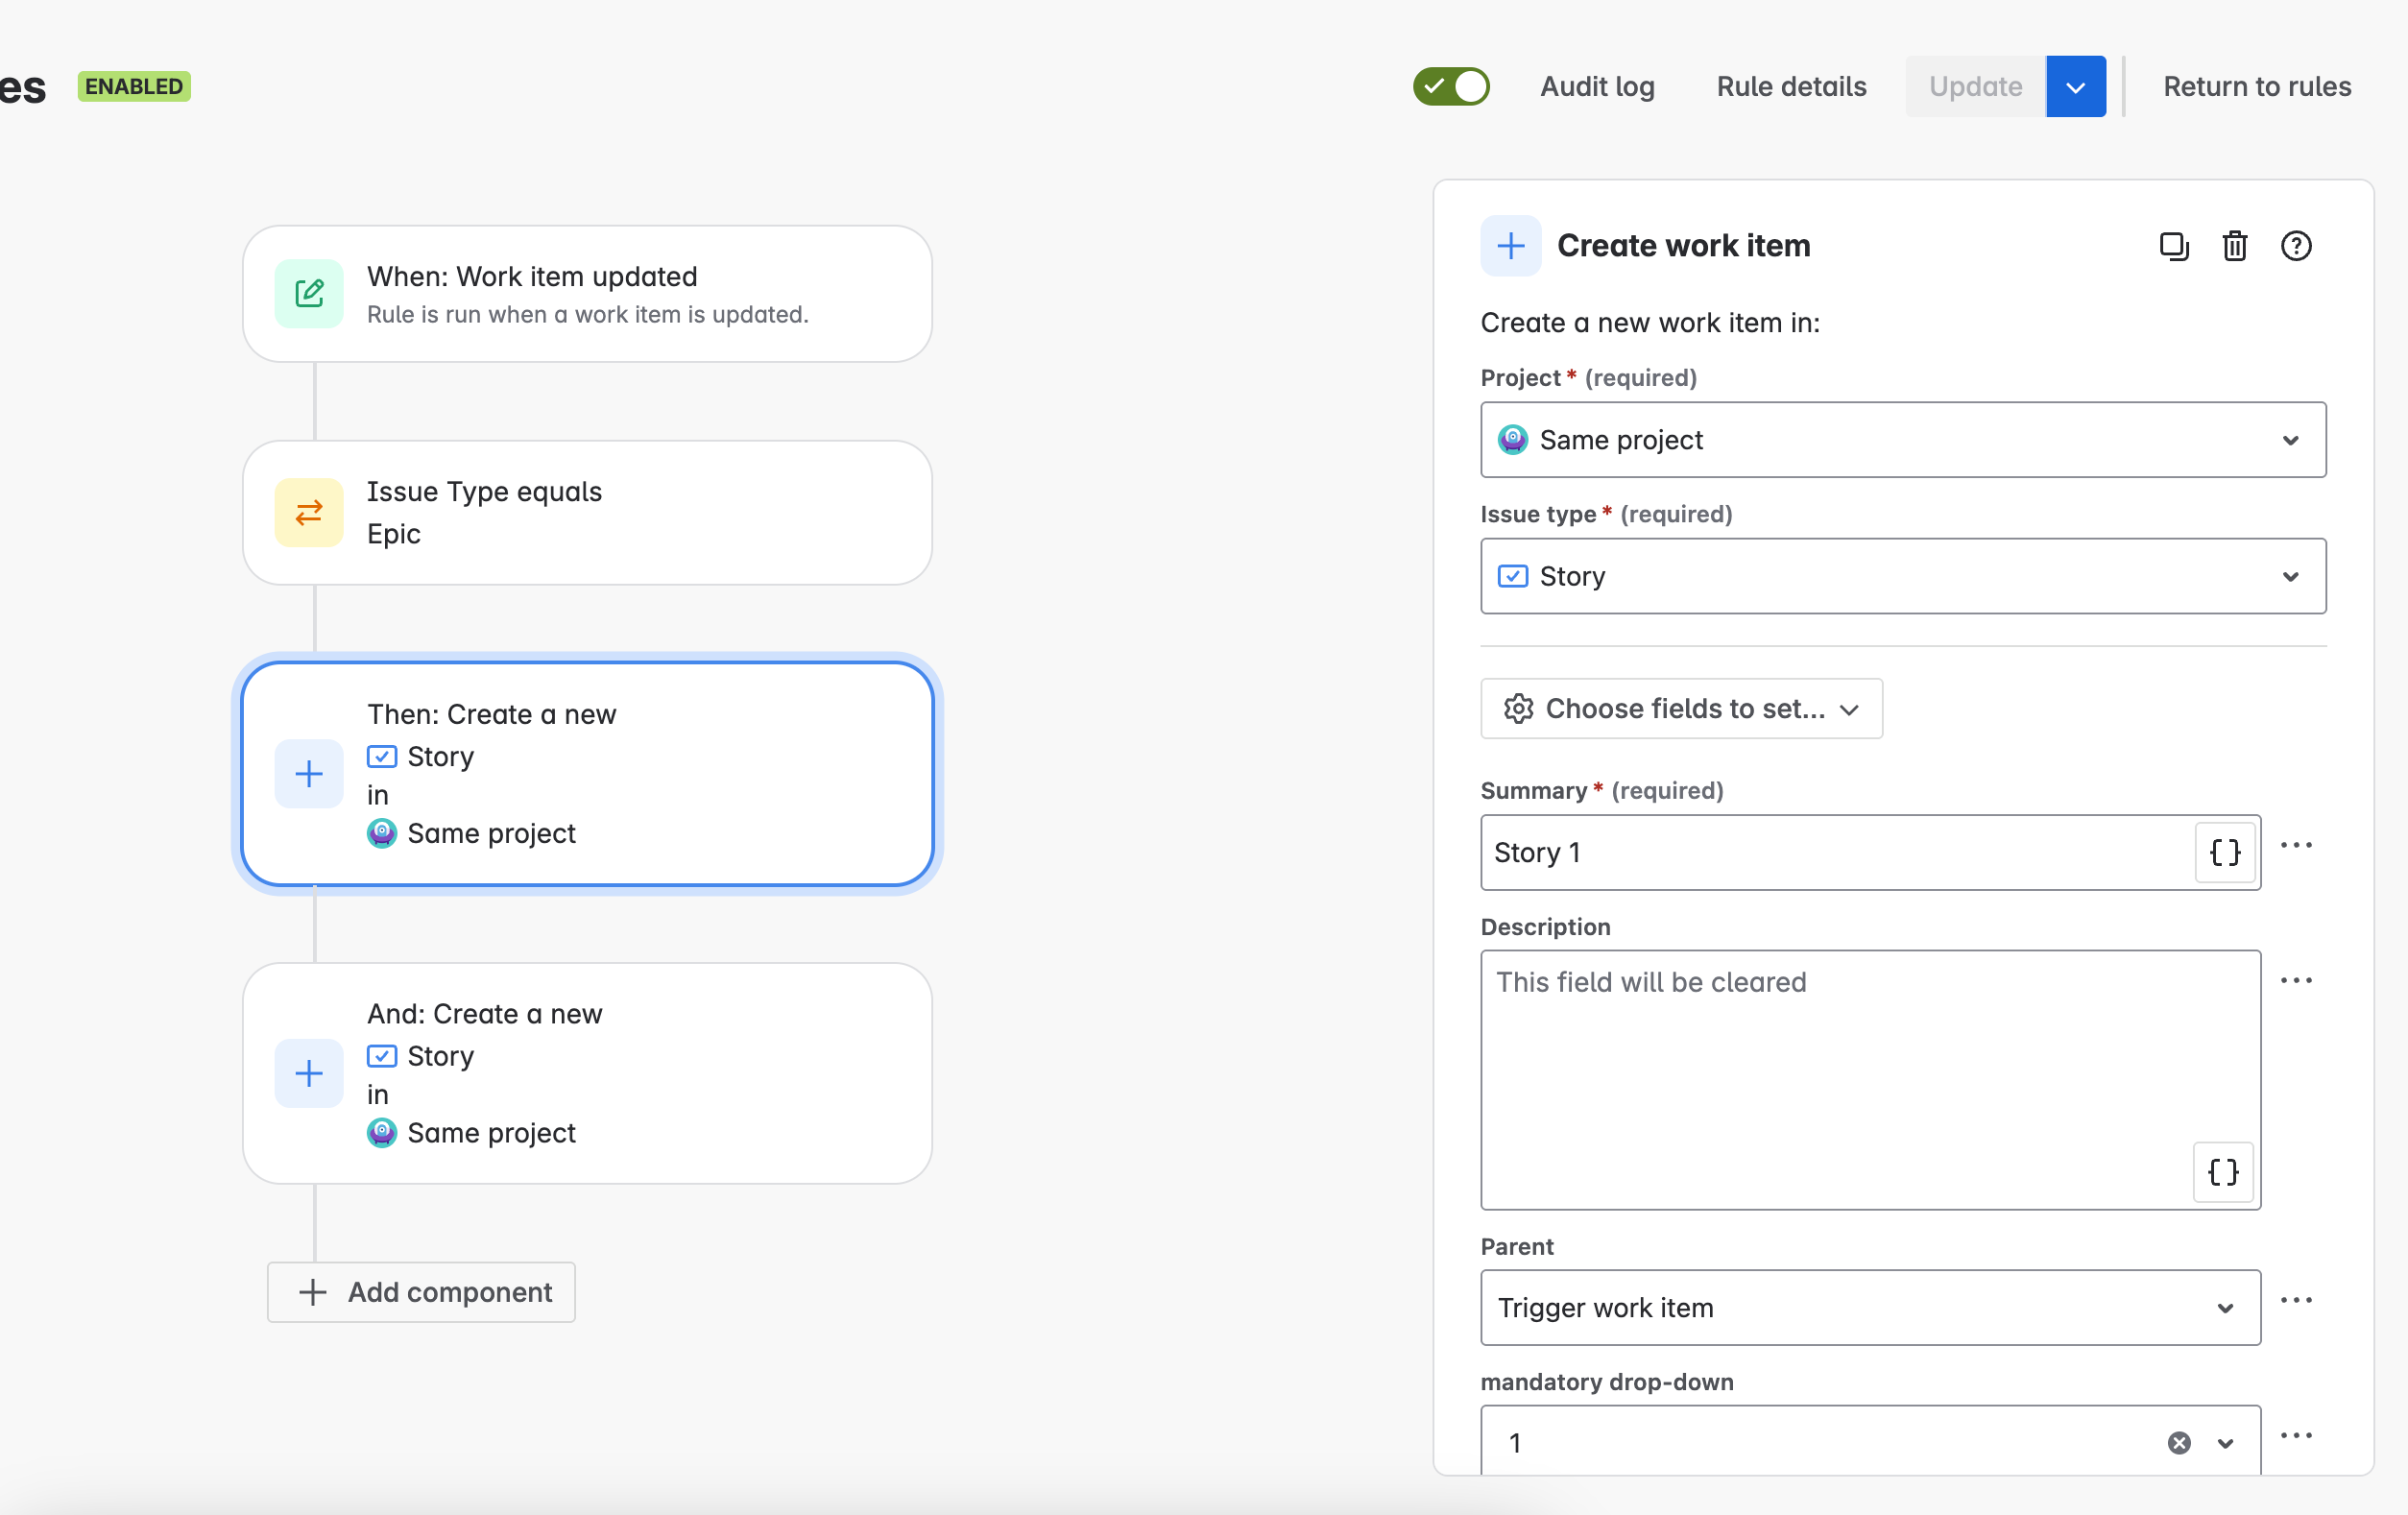
Task: Click the edit pencil icon on the trigger card
Action: click(309, 293)
